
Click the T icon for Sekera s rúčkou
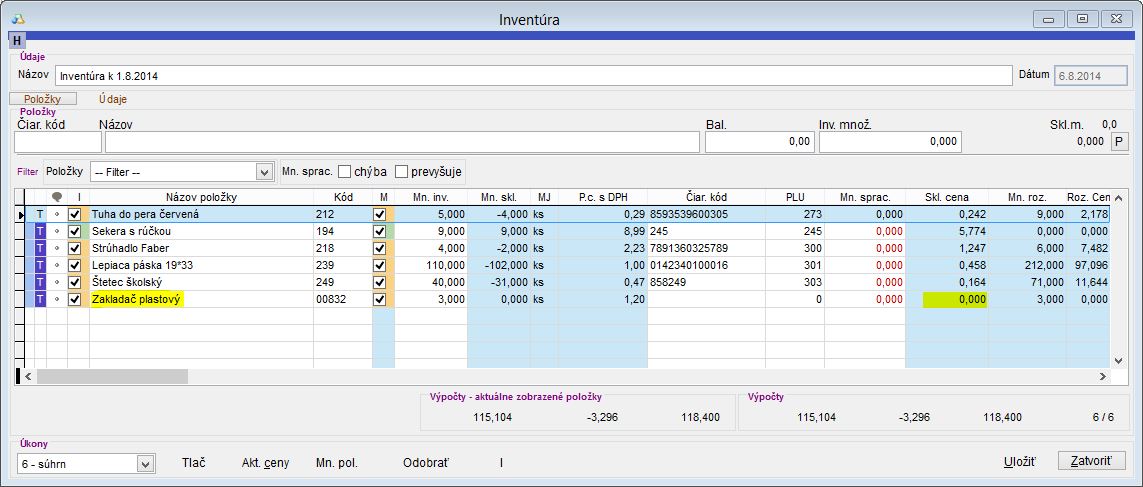[x=40, y=231]
